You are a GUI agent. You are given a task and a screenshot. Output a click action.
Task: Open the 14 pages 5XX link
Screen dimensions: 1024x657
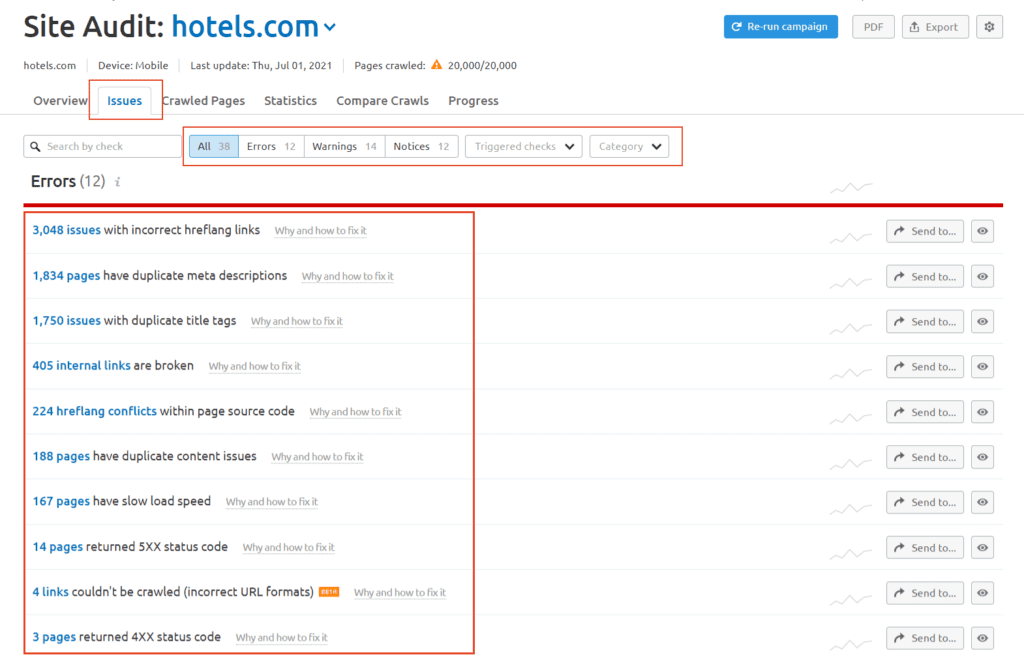tap(57, 547)
